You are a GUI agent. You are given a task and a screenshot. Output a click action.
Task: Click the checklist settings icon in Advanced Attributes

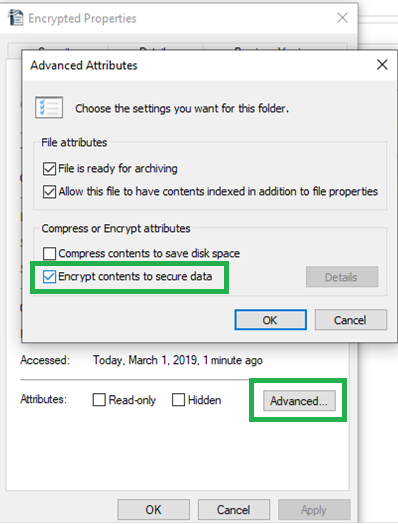[x=49, y=108]
